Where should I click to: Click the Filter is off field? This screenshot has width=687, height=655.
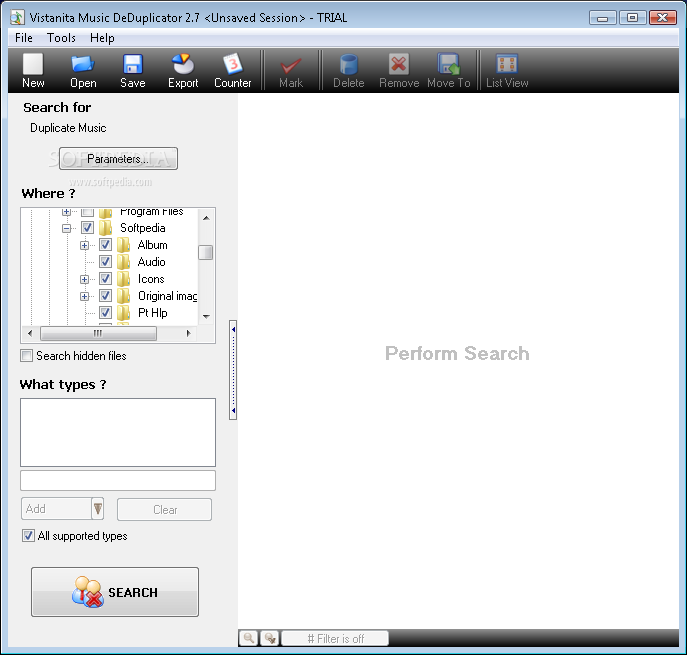tap(335, 638)
